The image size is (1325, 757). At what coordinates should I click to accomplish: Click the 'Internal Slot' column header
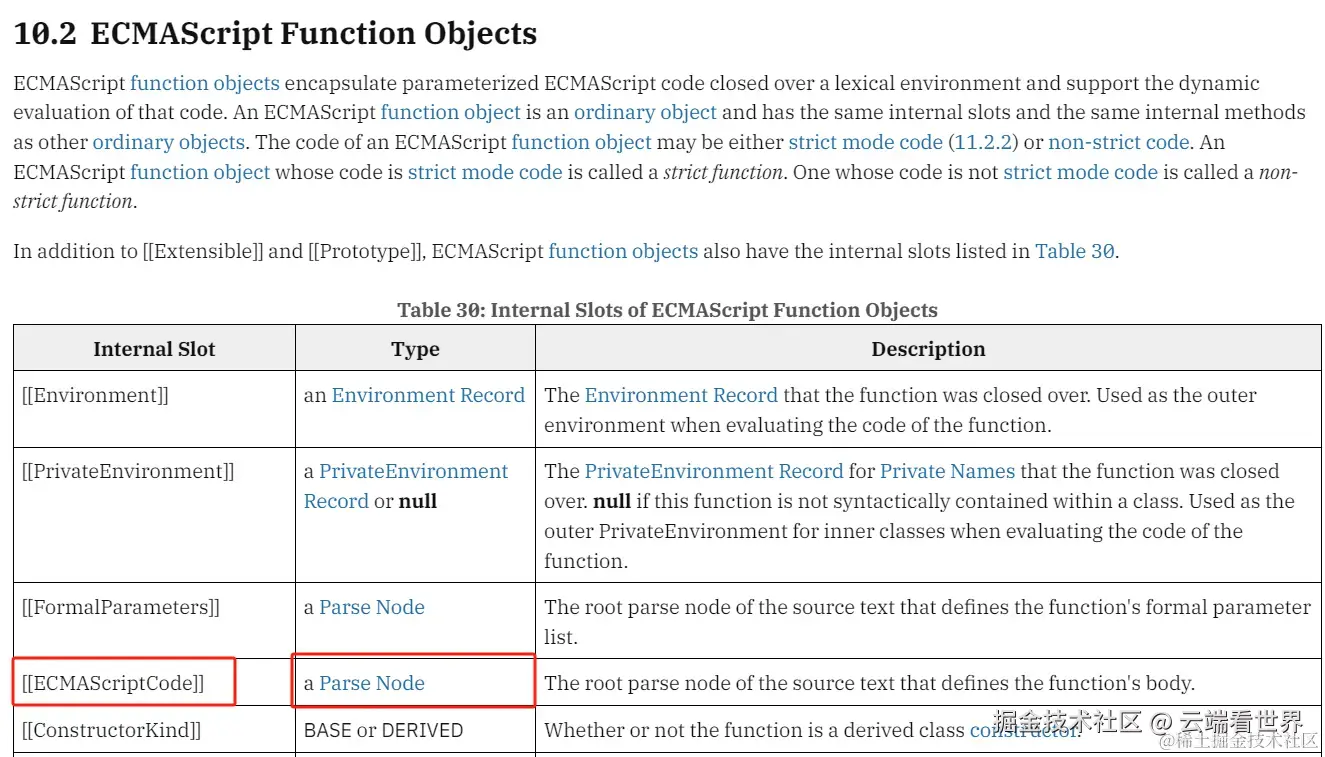(154, 349)
